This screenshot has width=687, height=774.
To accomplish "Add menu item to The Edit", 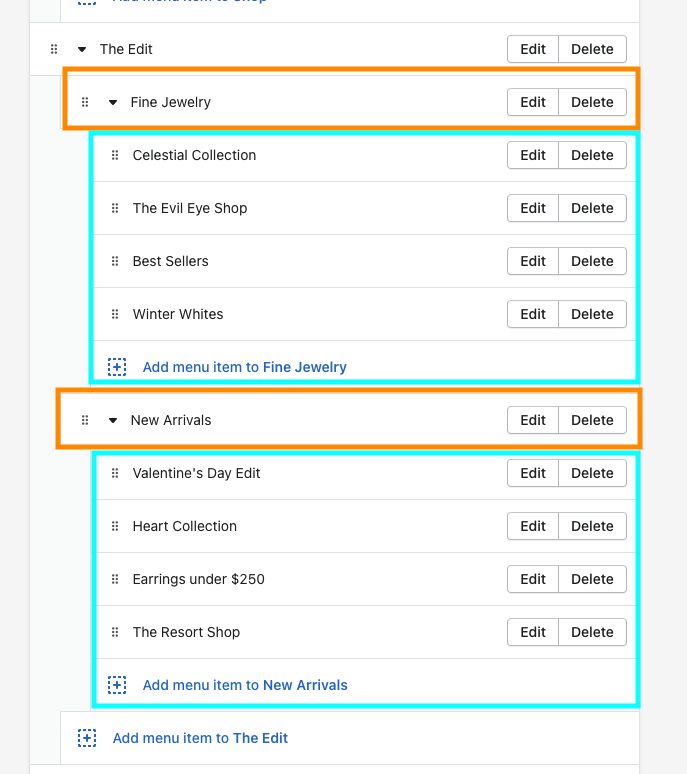I will tap(200, 738).
